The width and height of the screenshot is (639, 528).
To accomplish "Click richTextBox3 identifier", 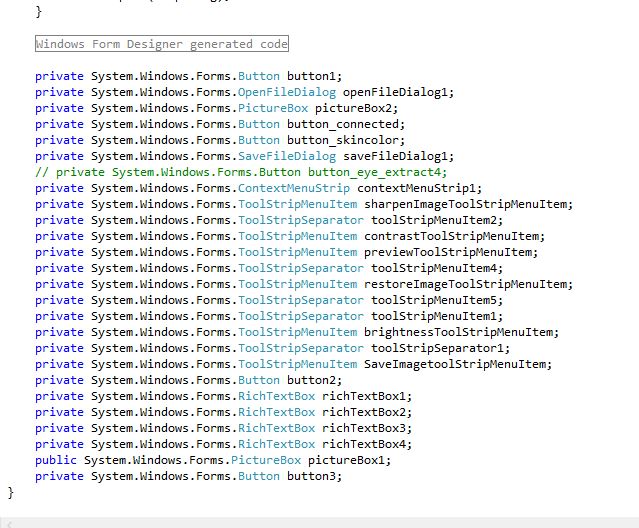I will [364, 428].
